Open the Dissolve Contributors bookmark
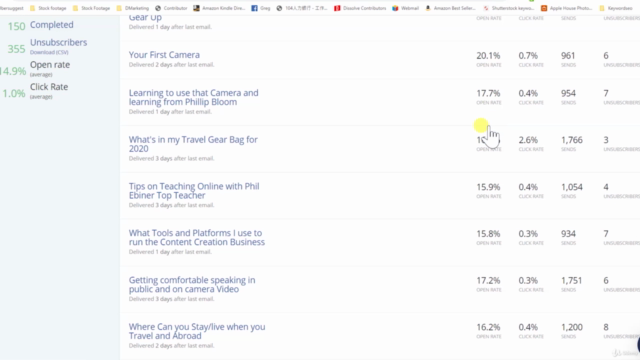640x360 pixels. pyautogui.click(x=360, y=8)
